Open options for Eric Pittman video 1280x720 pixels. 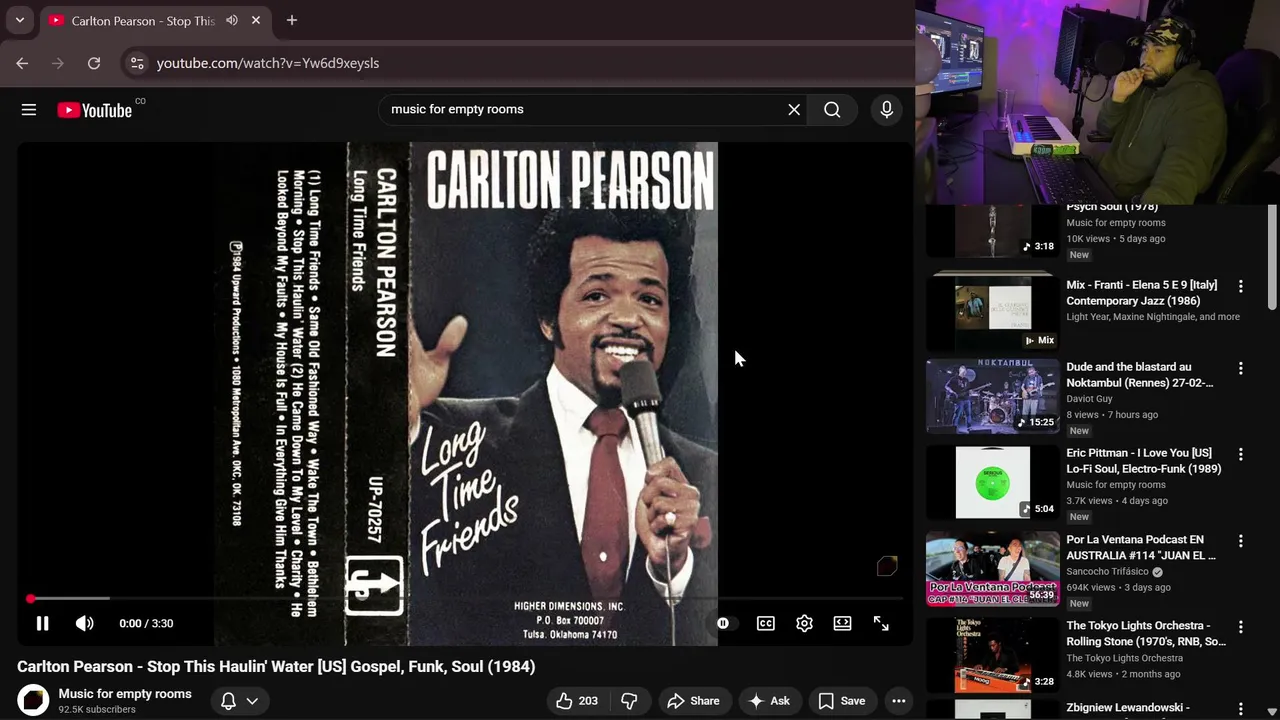point(1241,454)
